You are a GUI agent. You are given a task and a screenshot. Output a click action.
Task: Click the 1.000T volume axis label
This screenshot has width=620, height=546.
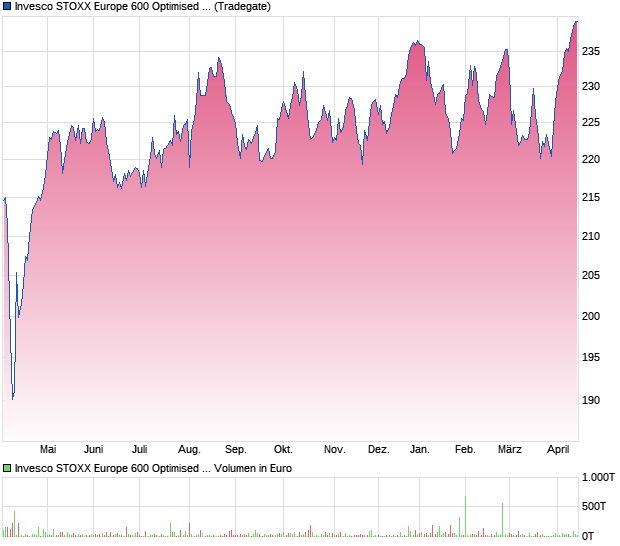click(599, 478)
